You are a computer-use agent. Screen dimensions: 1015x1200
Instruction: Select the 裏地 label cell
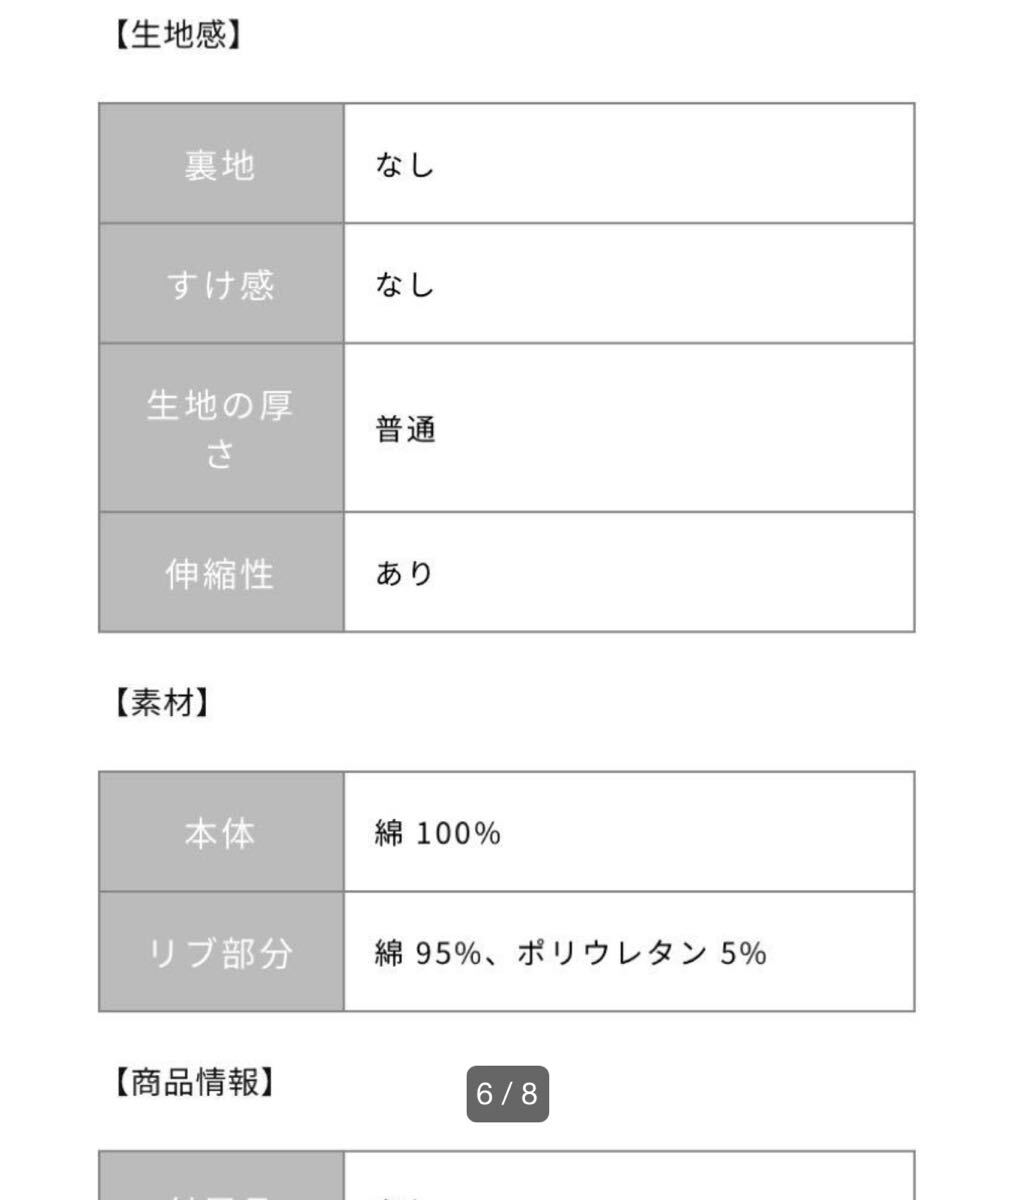(x=220, y=164)
